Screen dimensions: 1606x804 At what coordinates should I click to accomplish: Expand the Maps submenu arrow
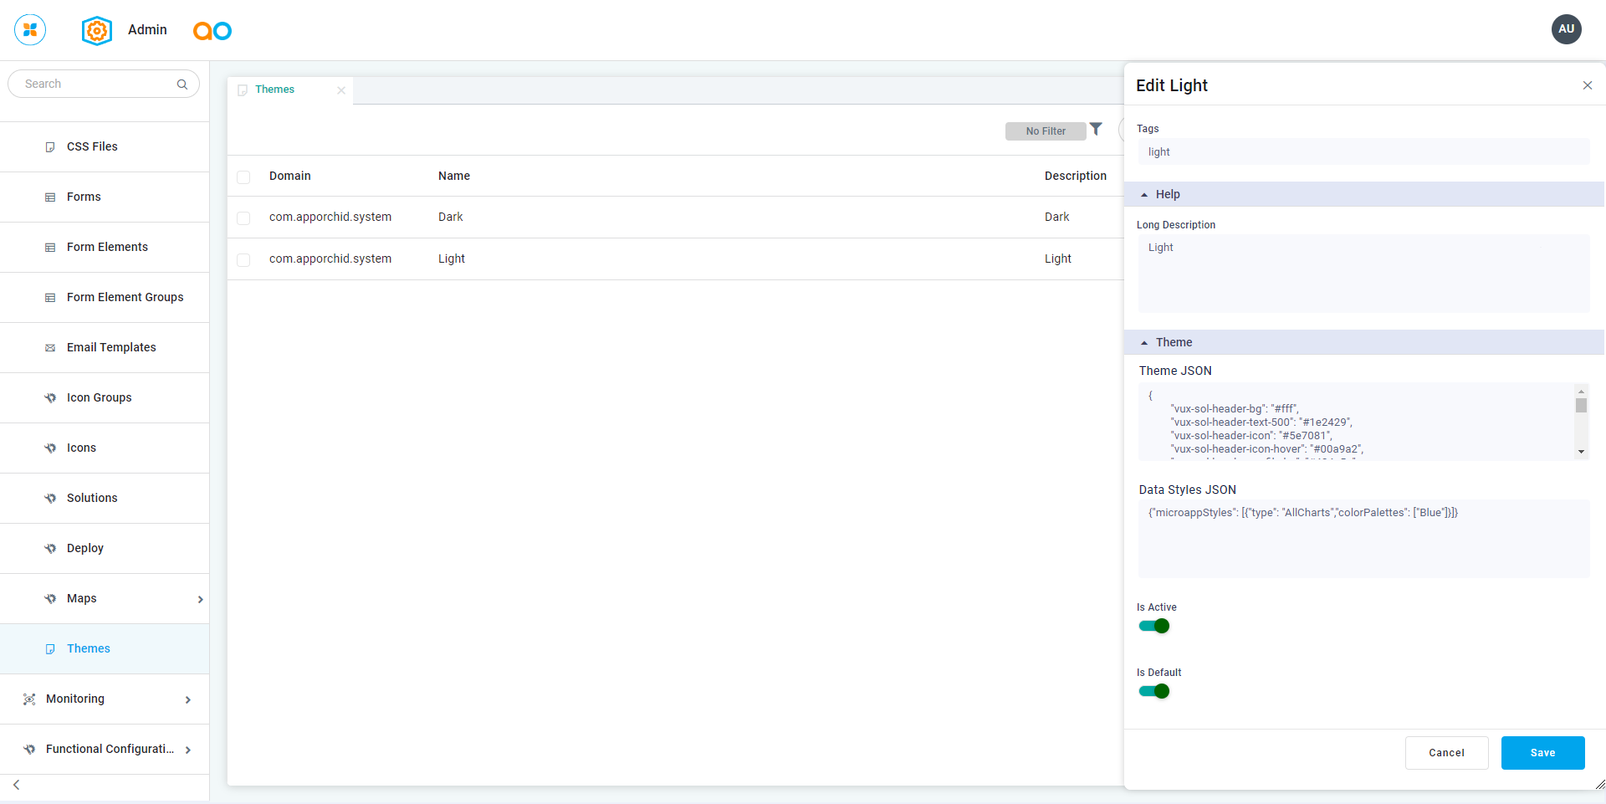[200, 599]
